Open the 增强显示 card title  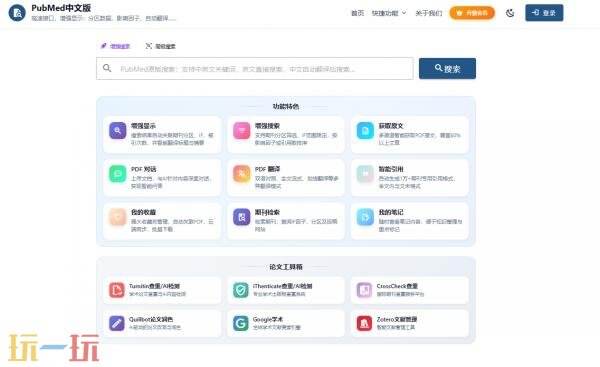coord(143,126)
